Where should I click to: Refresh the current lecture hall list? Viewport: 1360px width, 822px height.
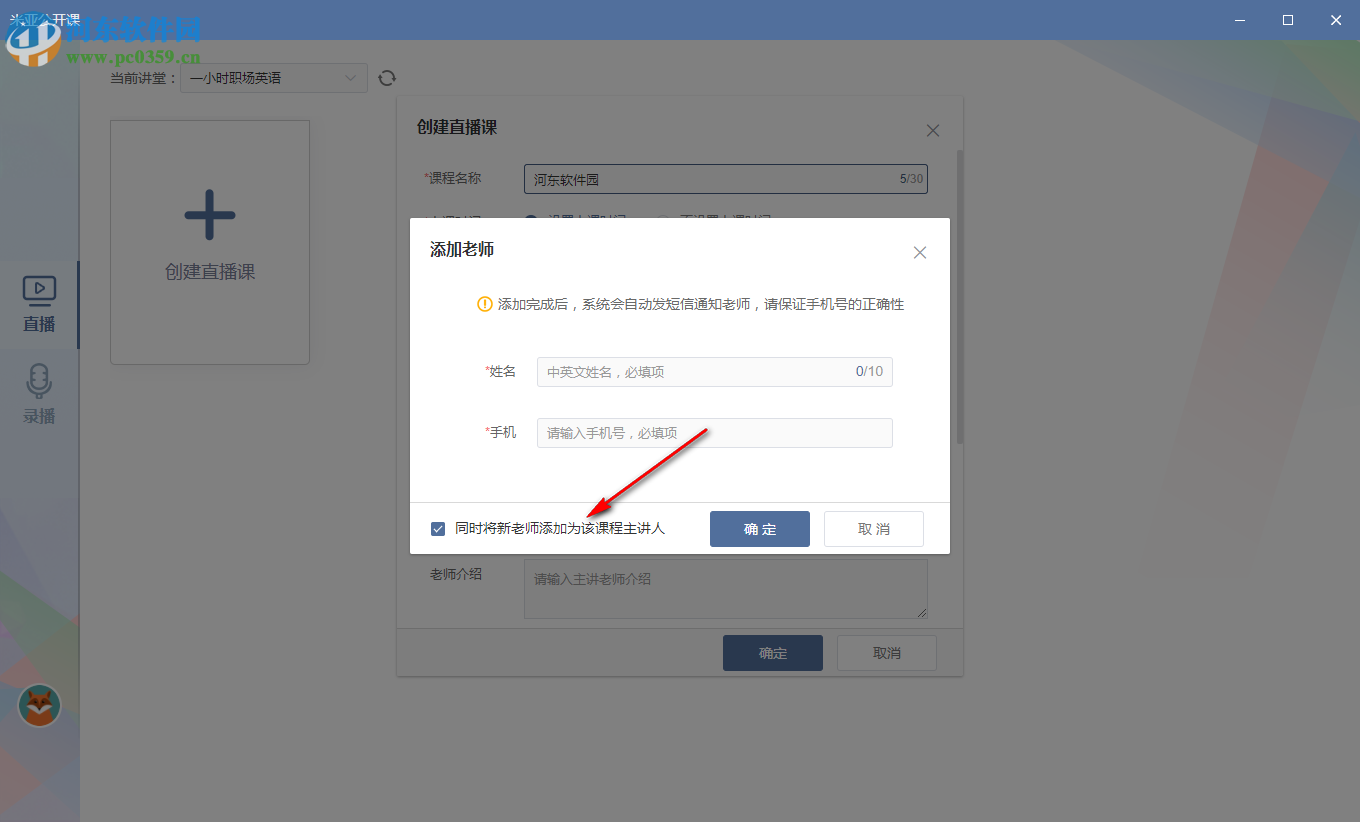(387, 77)
